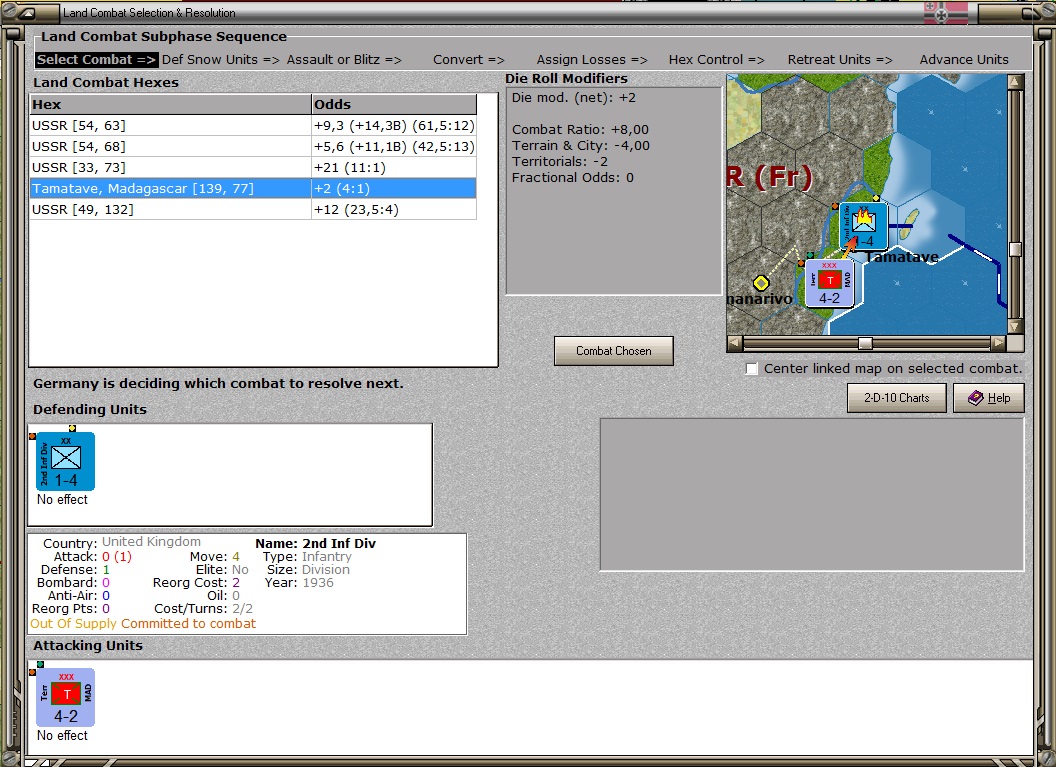Click the map scroll right arrow
The width and height of the screenshot is (1056, 767).
[998, 343]
